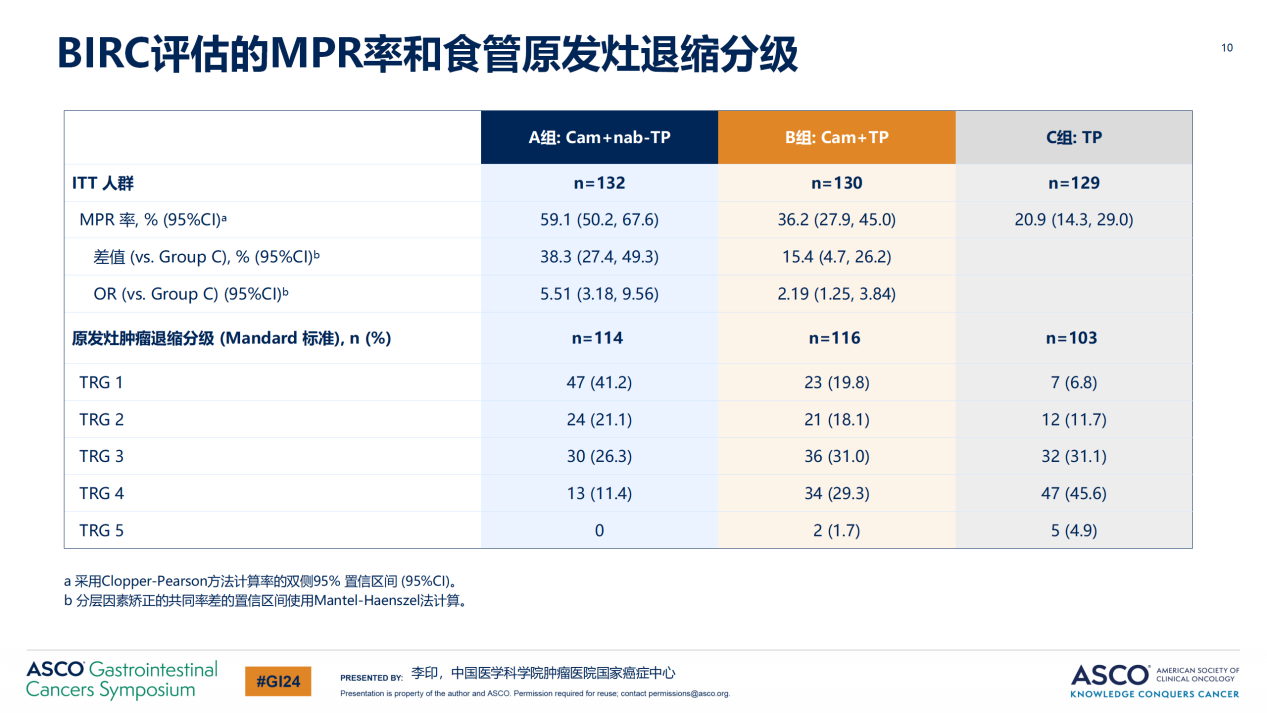
Task: Select the value 23 (19.8)
Action: pos(836,382)
